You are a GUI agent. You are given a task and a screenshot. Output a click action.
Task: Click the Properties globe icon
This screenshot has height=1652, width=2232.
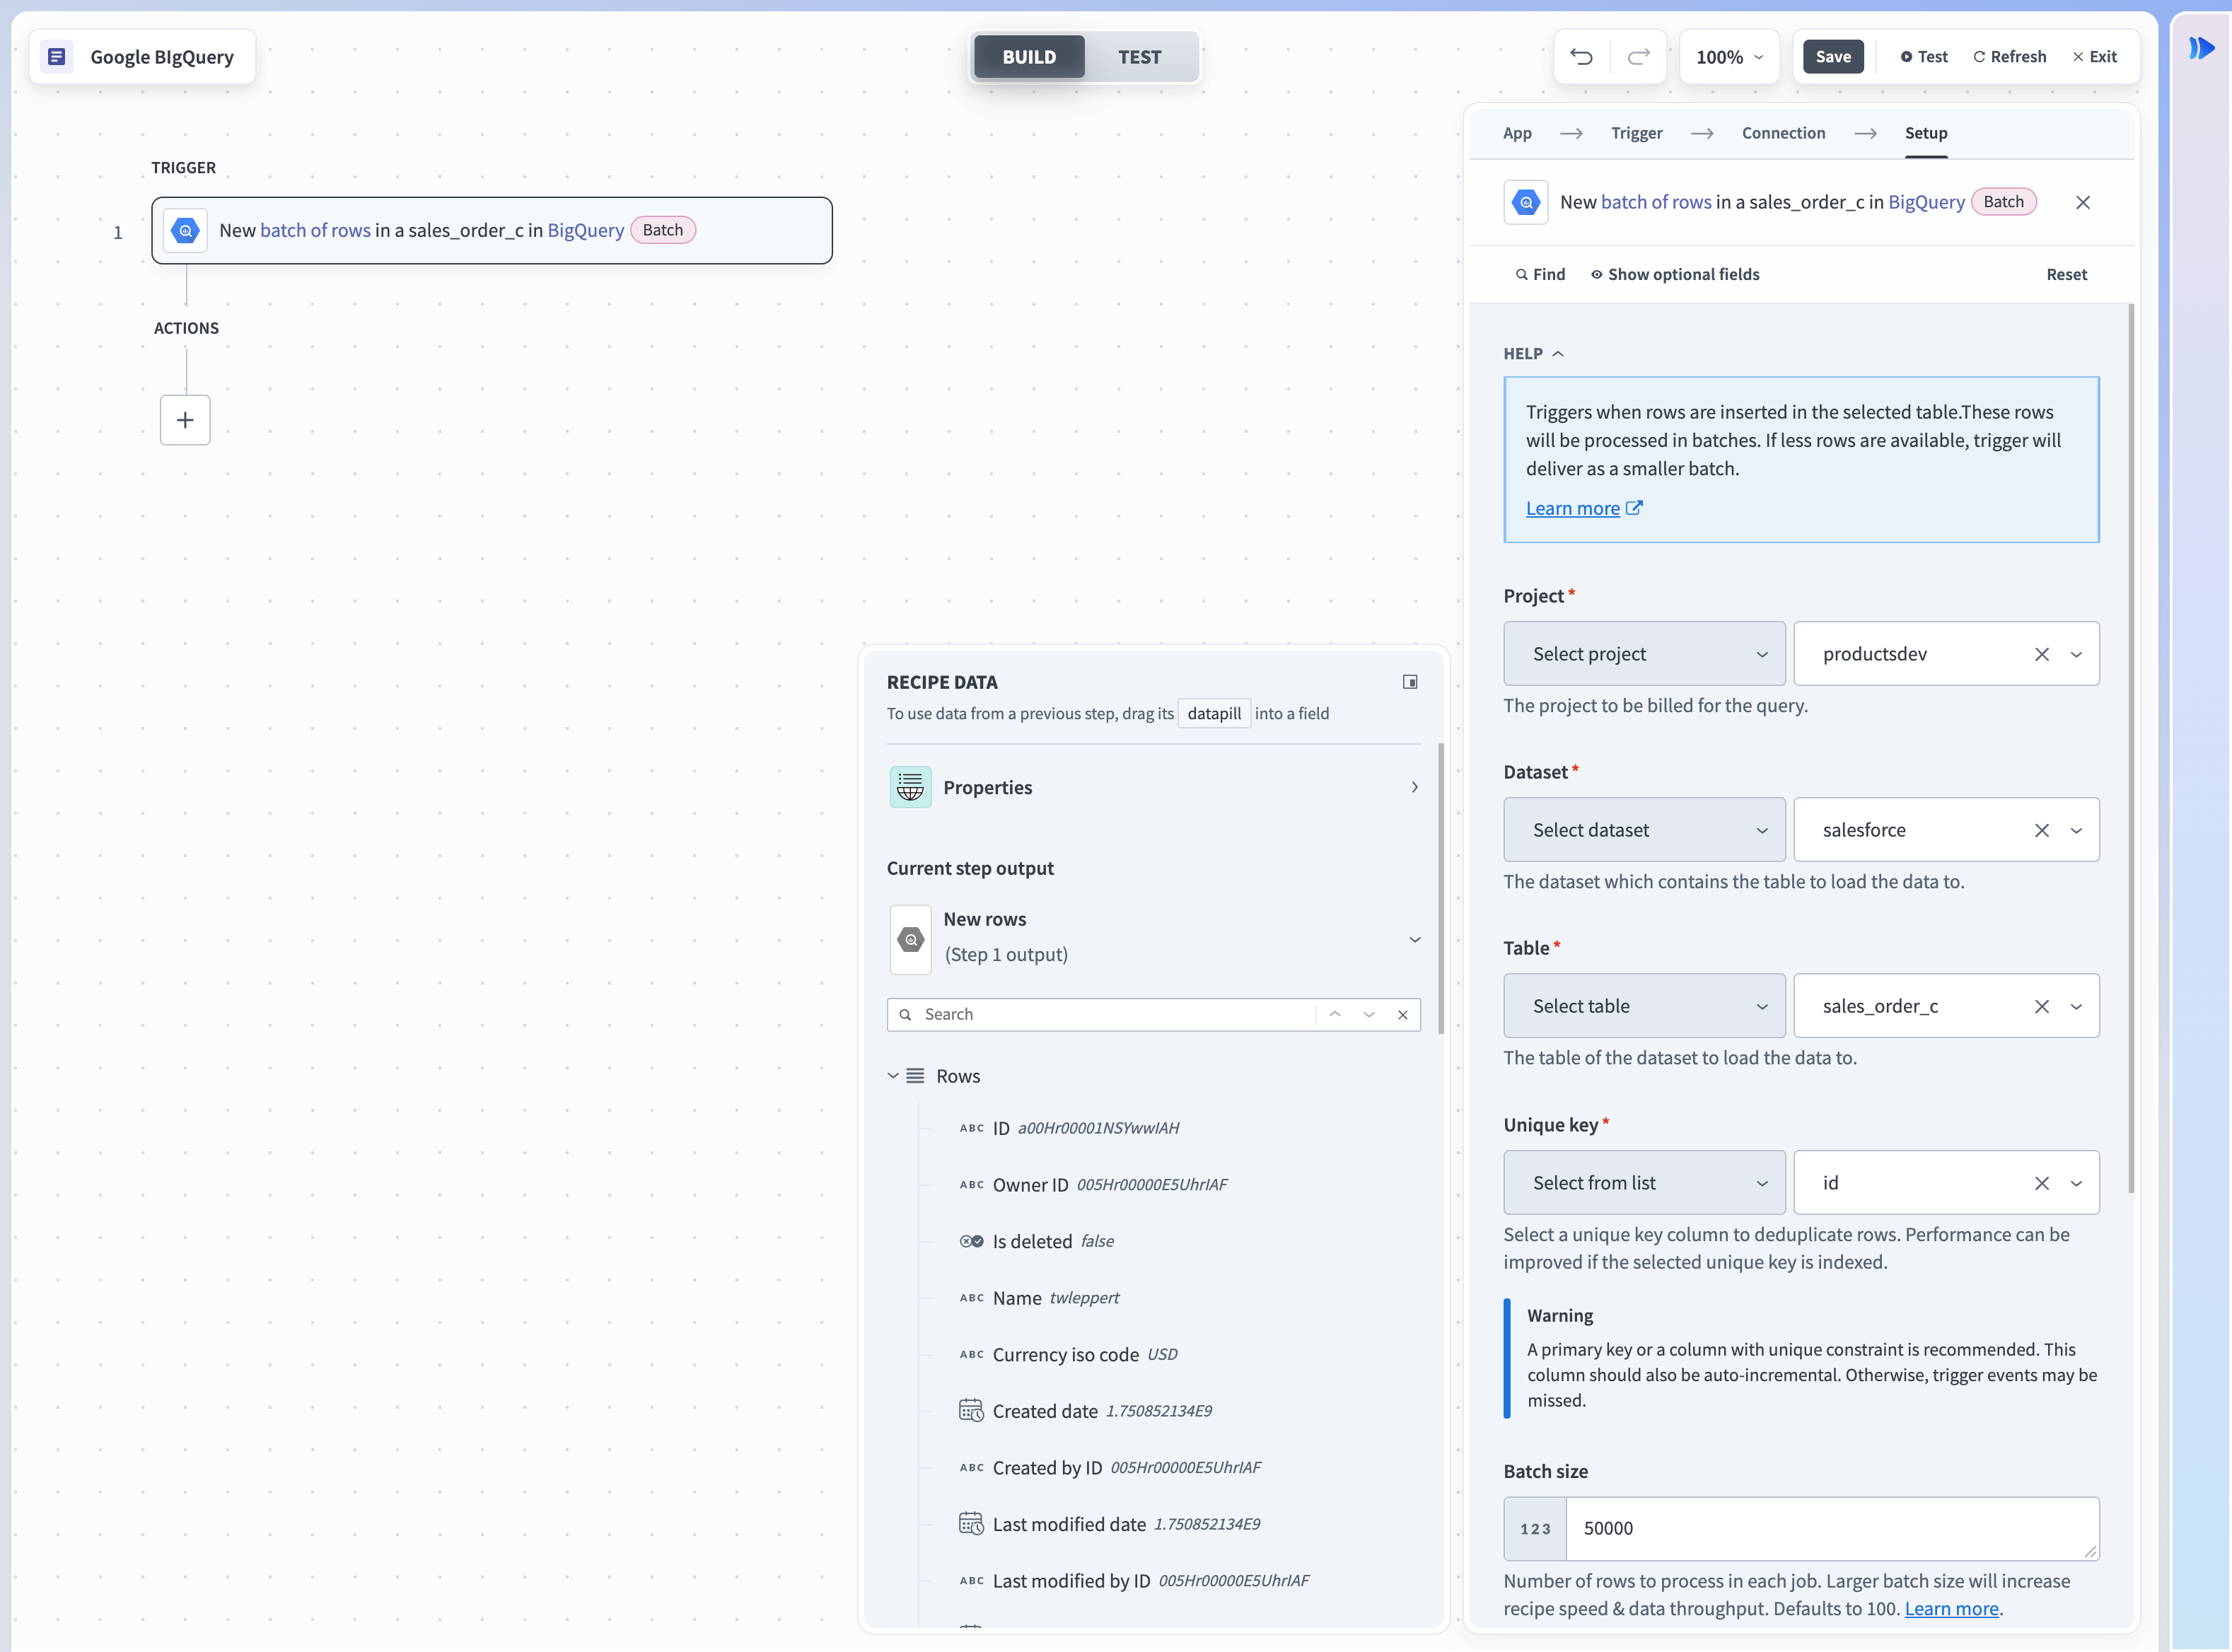pyautogui.click(x=910, y=787)
